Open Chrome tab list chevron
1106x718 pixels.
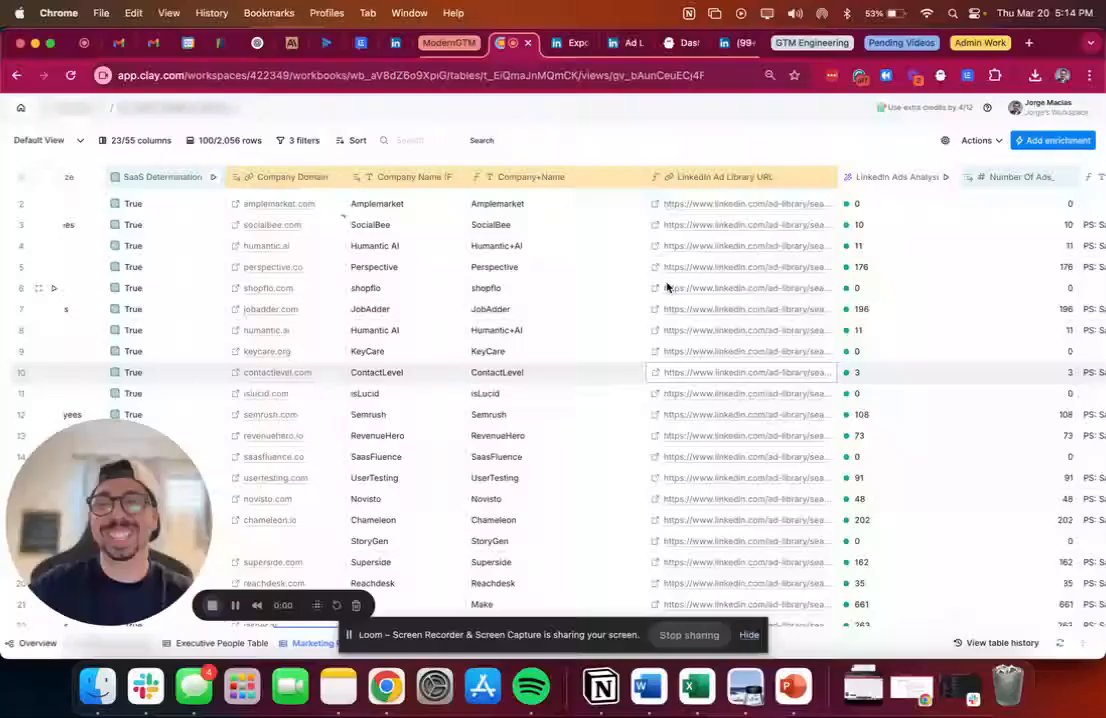click(x=1090, y=43)
